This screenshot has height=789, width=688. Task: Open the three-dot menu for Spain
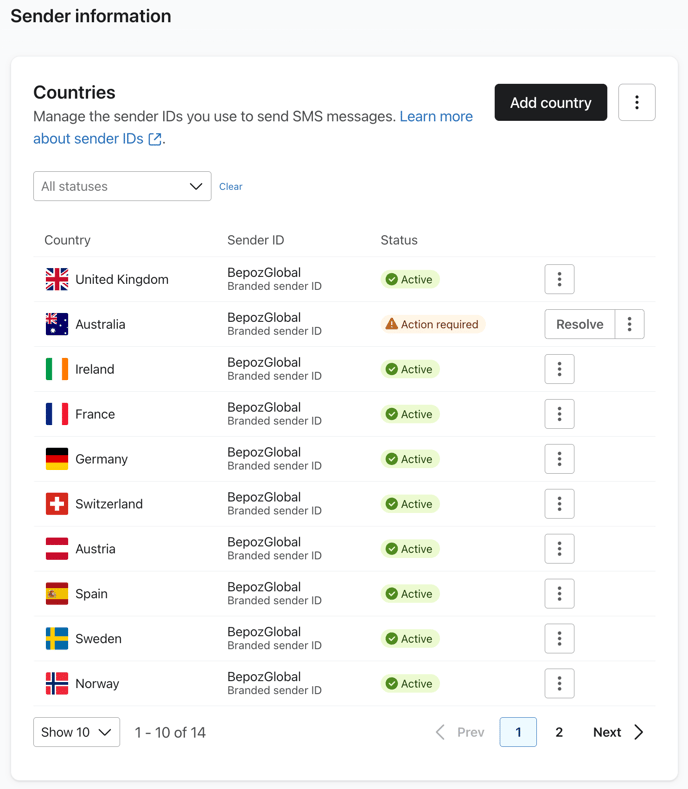point(559,594)
